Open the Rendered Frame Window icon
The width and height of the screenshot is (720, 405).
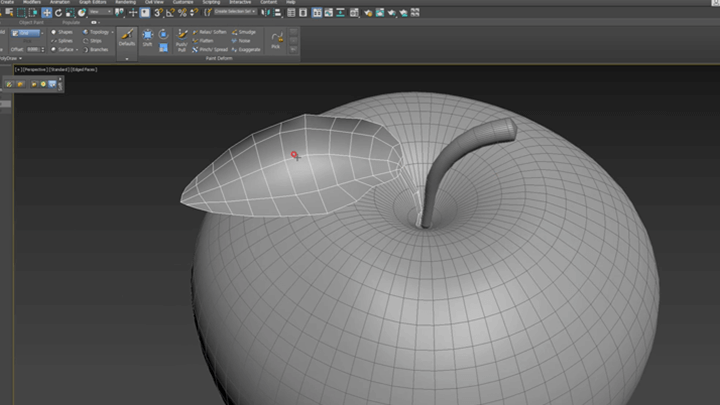[380, 13]
